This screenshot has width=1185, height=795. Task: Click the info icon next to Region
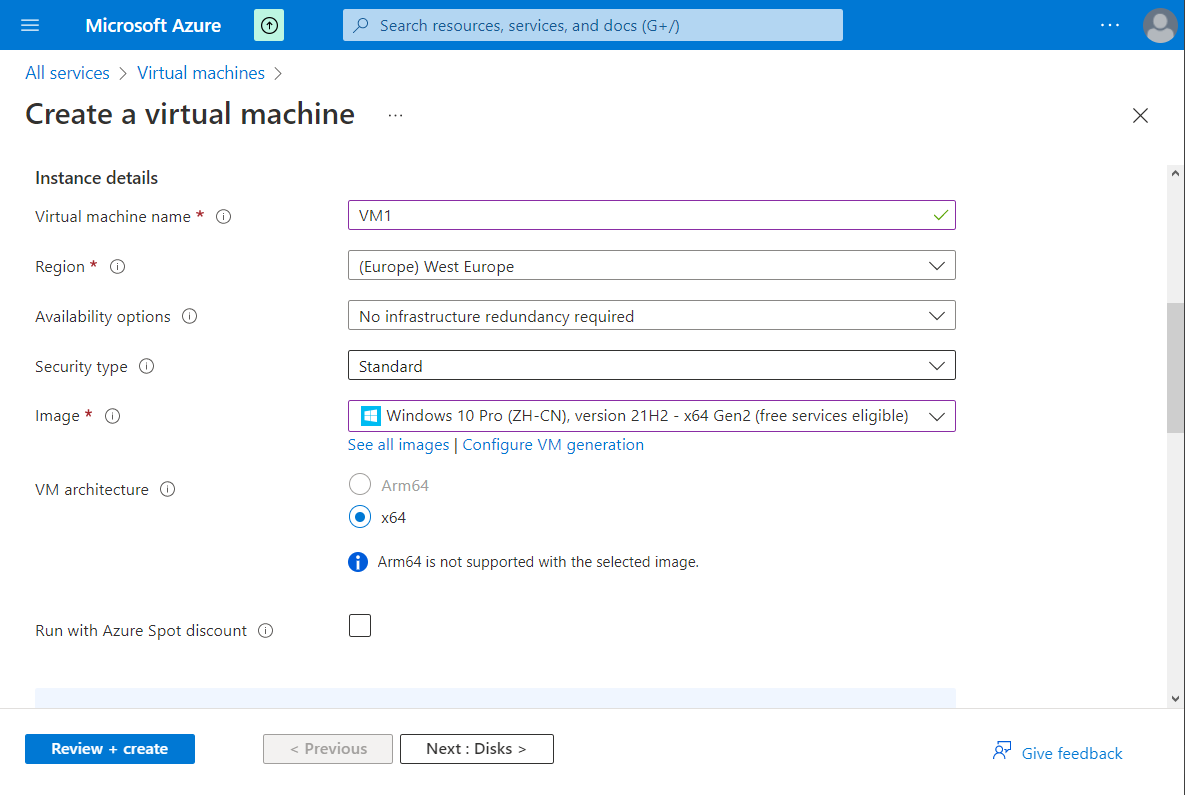tap(117, 267)
